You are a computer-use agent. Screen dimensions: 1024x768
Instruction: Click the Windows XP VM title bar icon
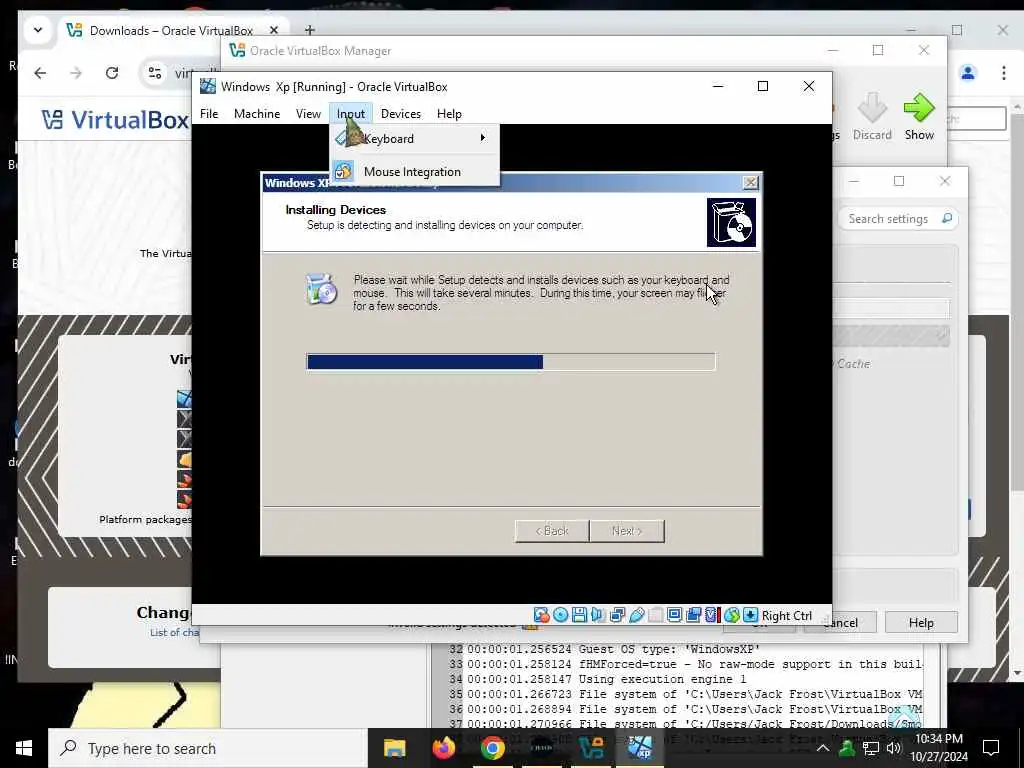(208, 86)
